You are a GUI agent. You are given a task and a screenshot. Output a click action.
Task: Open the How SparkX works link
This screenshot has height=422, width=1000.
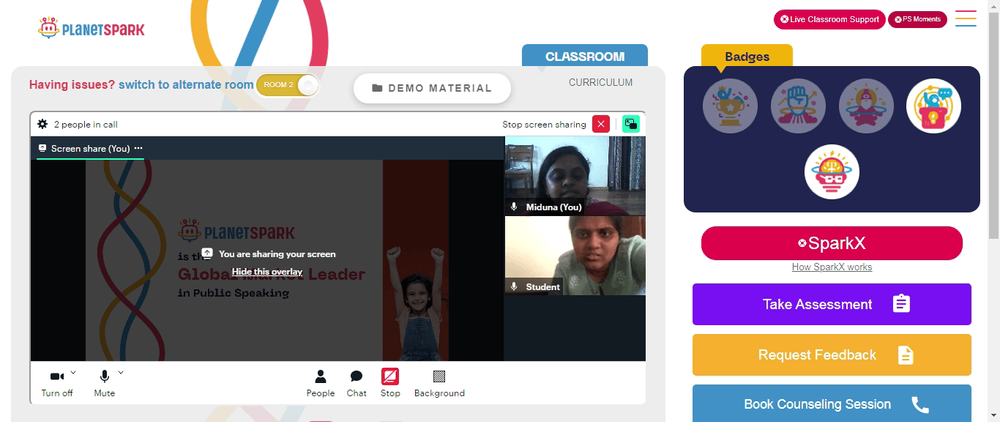point(832,267)
